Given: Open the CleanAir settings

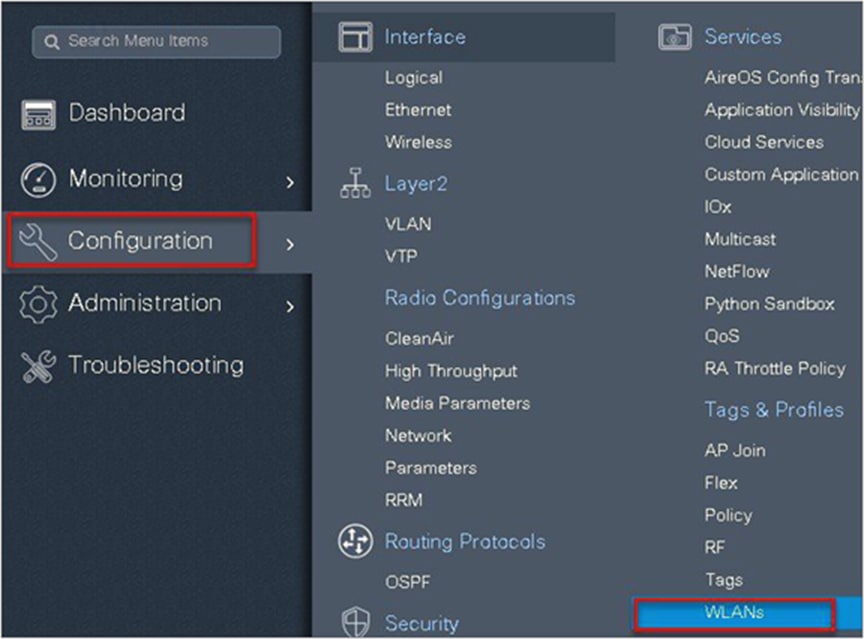Looking at the screenshot, I should pyautogui.click(x=419, y=338).
